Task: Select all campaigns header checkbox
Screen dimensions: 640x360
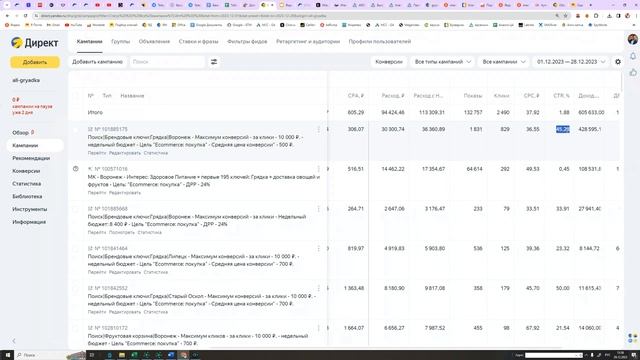Action: click(x=76, y=96)
